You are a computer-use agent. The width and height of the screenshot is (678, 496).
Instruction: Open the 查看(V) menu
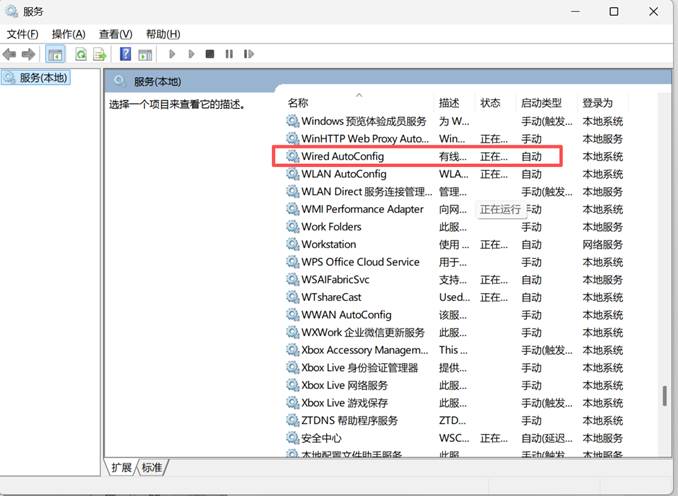tap(115, 33)
